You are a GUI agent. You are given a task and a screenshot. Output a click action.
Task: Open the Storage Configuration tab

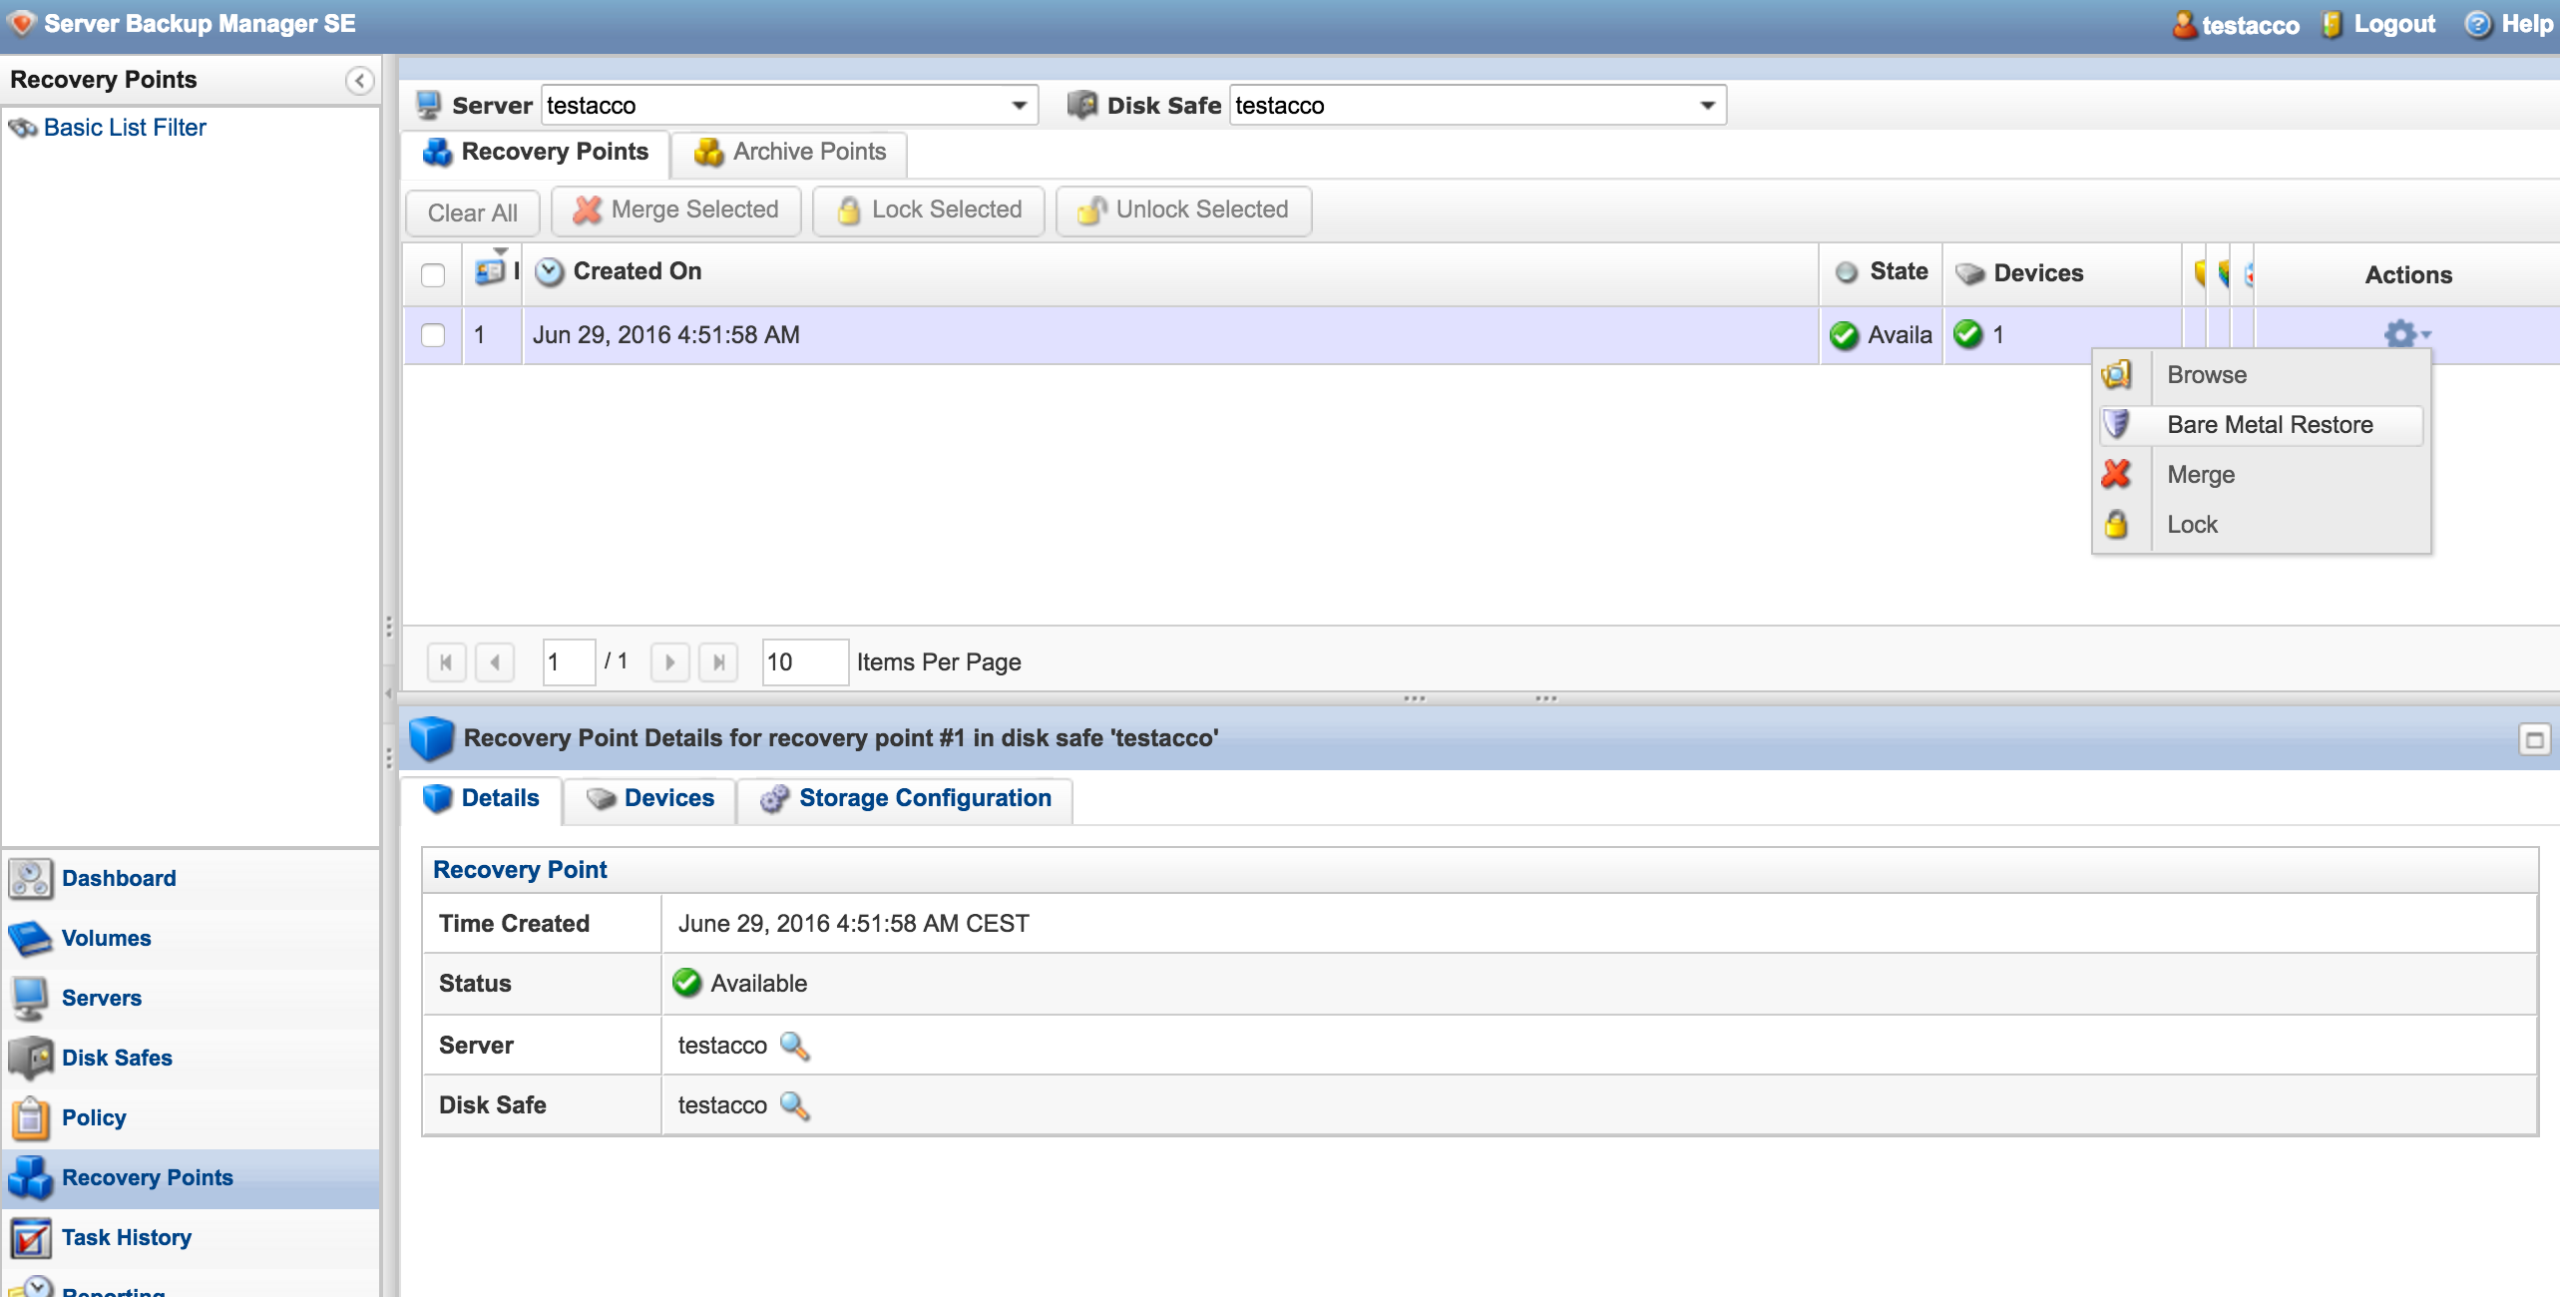(906, 798)
